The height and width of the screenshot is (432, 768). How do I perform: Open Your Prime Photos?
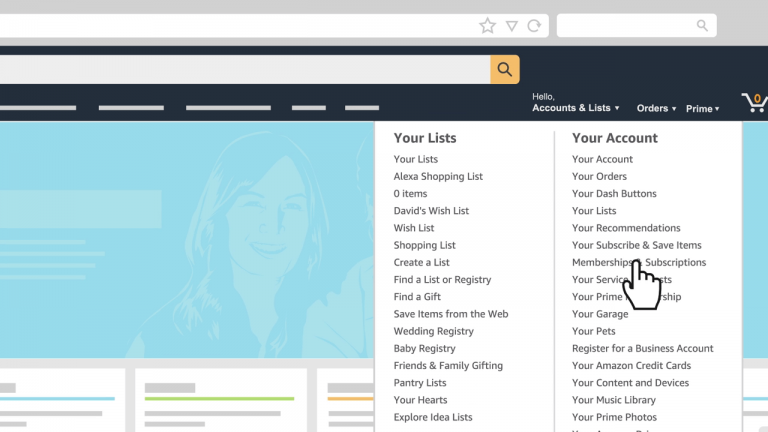(x=614, y=417)
